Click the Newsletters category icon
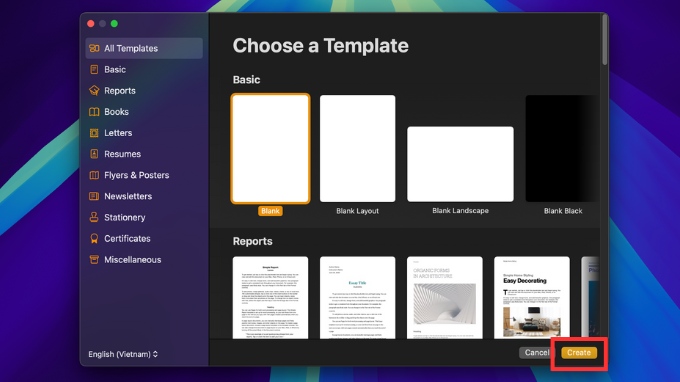 pyautogui.click(x=94, y=196)
